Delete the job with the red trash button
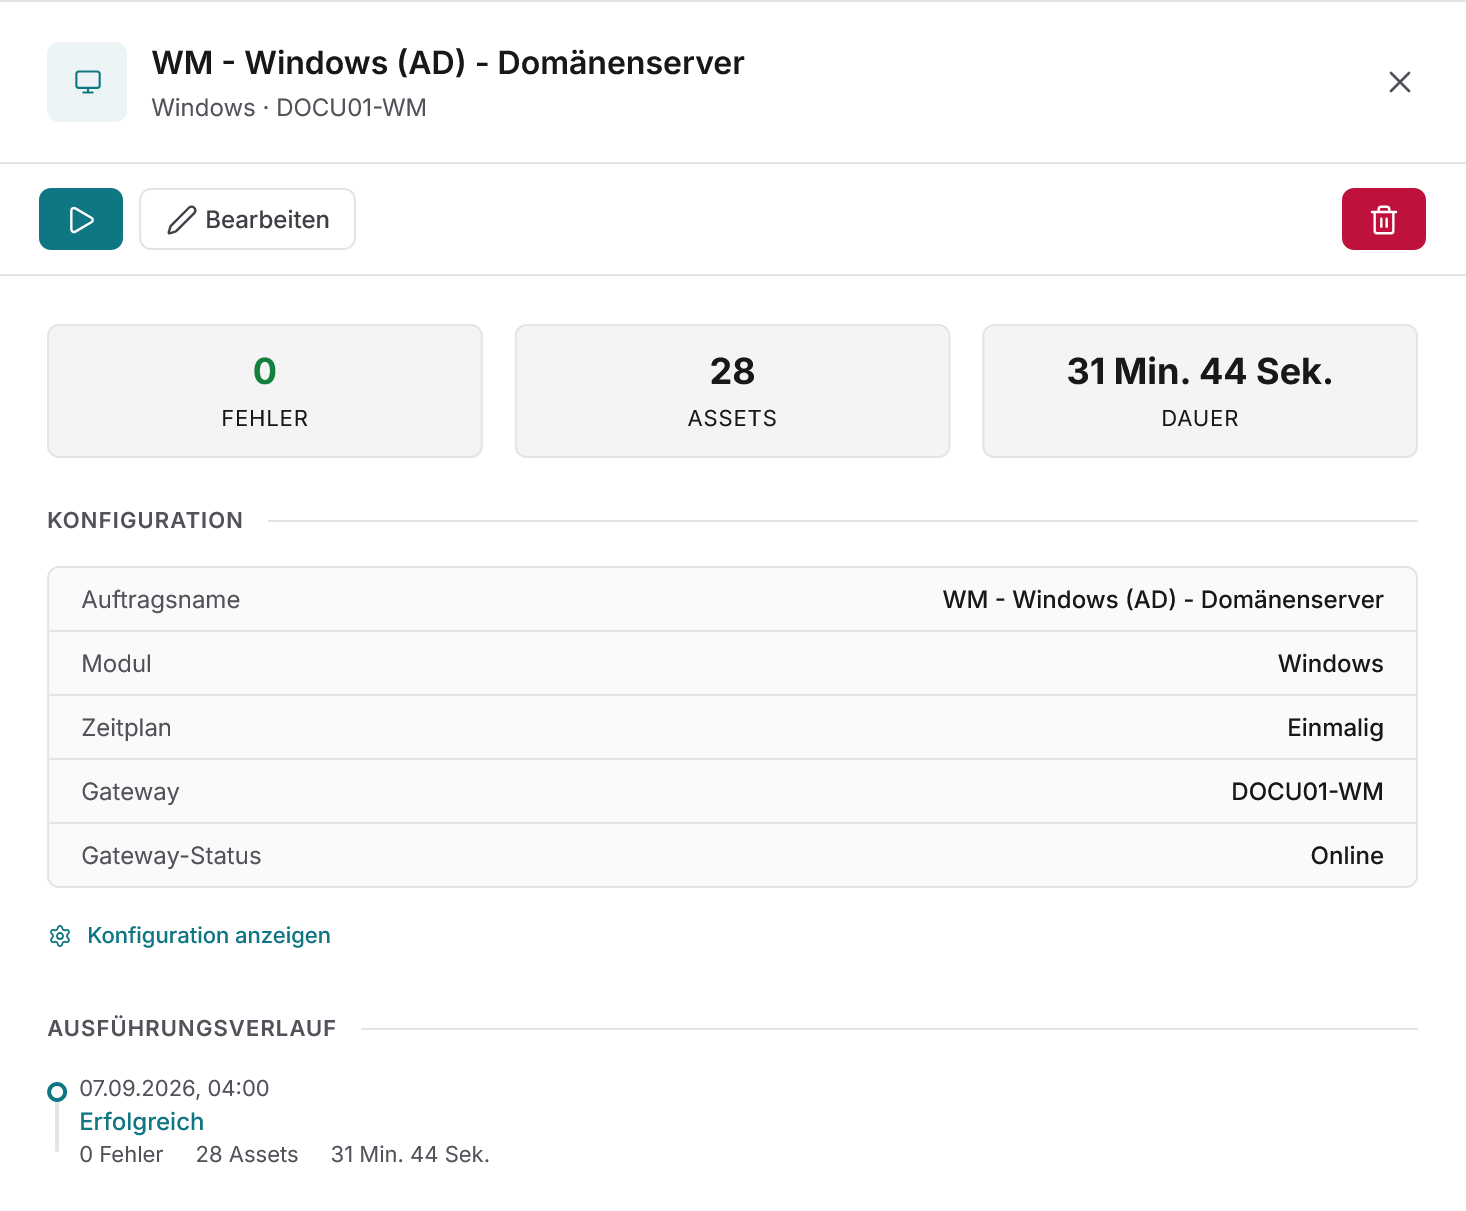1466x1211 pixels. [x=1383, y=219]
